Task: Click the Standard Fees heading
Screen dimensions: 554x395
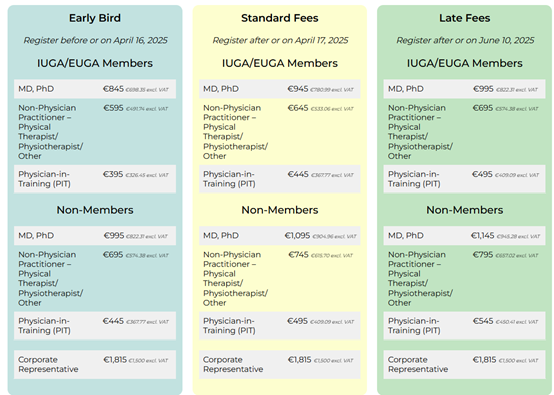Action: pos(279,18)
